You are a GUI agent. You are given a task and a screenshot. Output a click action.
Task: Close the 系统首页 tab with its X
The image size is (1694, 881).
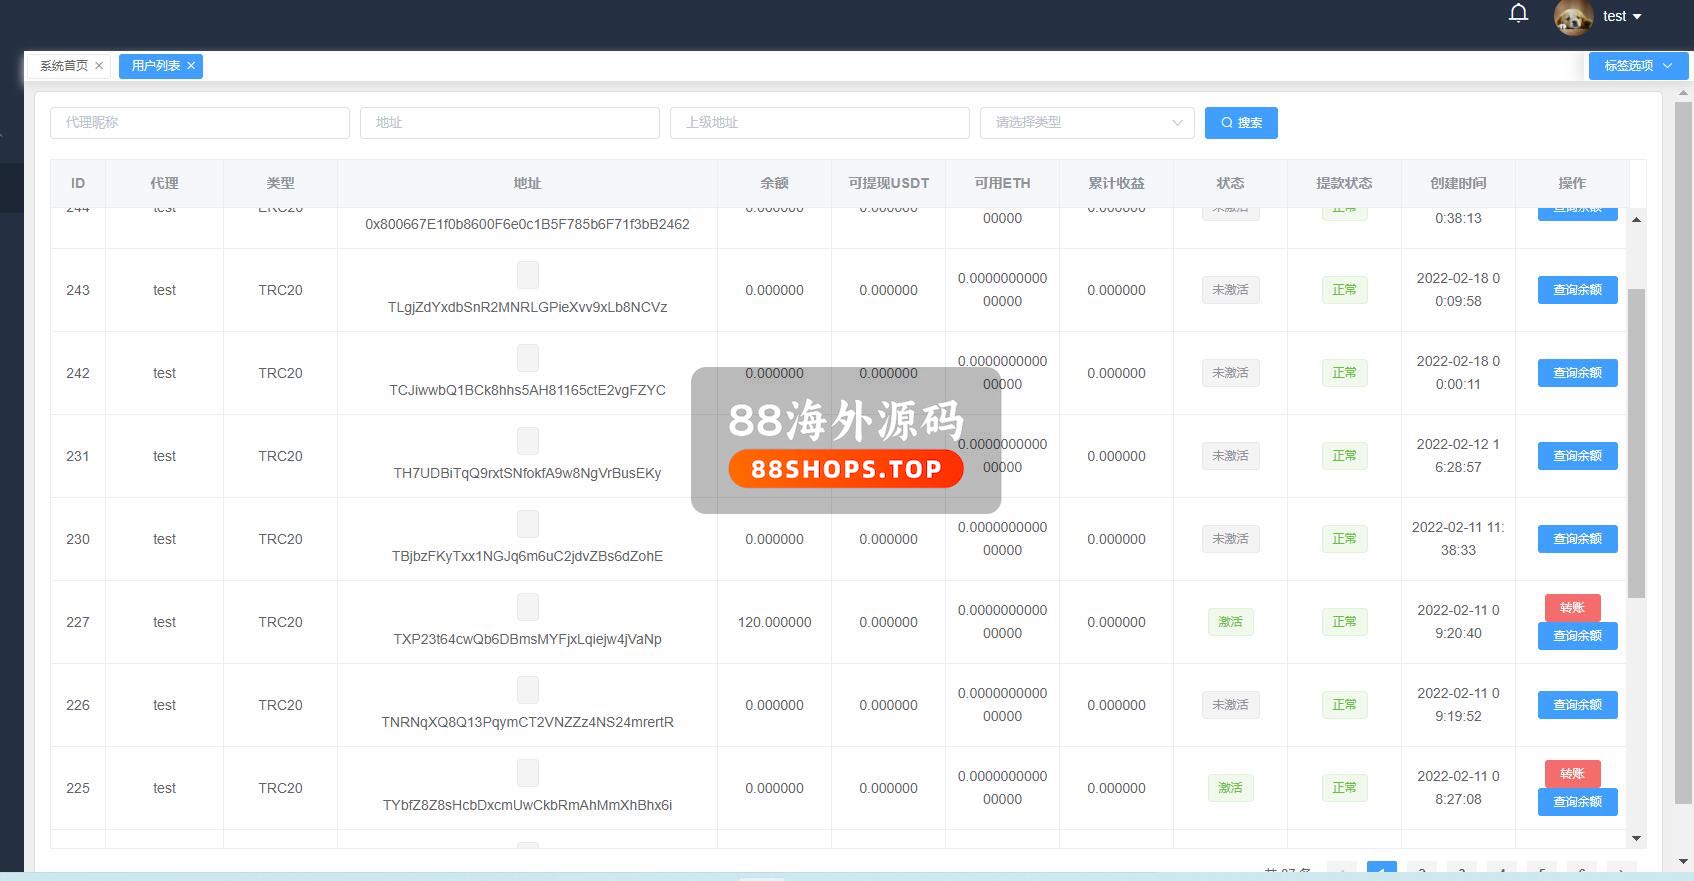pos(99,66)
